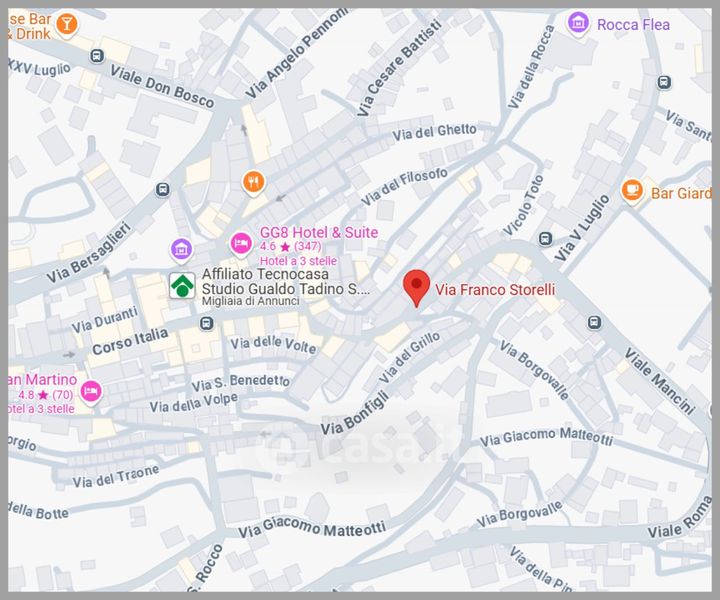Open the Bar Giard place label
The height and width of the screenshot is (600, 720).
[681, 193]
